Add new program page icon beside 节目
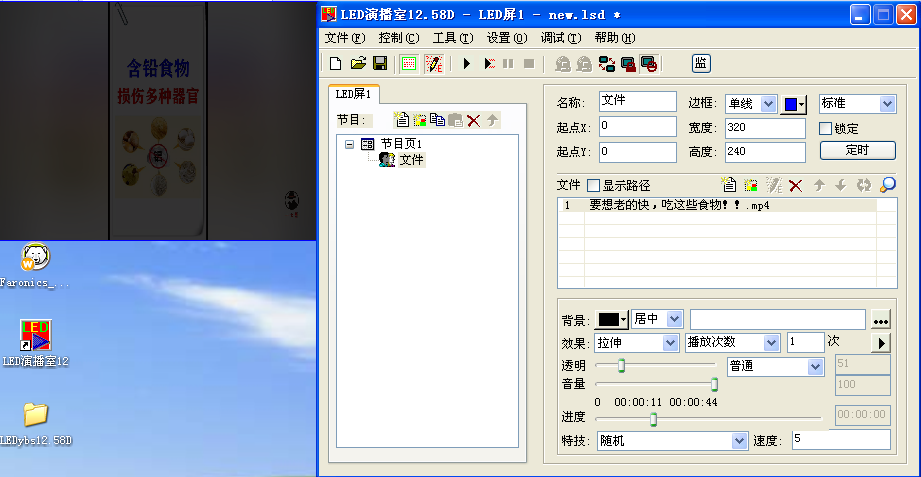The width and height of the screenshot is (921, 477). [402, 120]
